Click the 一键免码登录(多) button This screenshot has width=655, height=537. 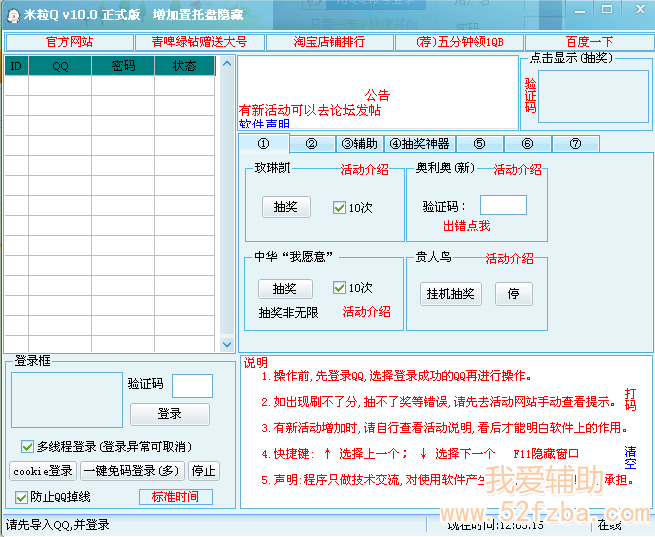tap(132, 471)
